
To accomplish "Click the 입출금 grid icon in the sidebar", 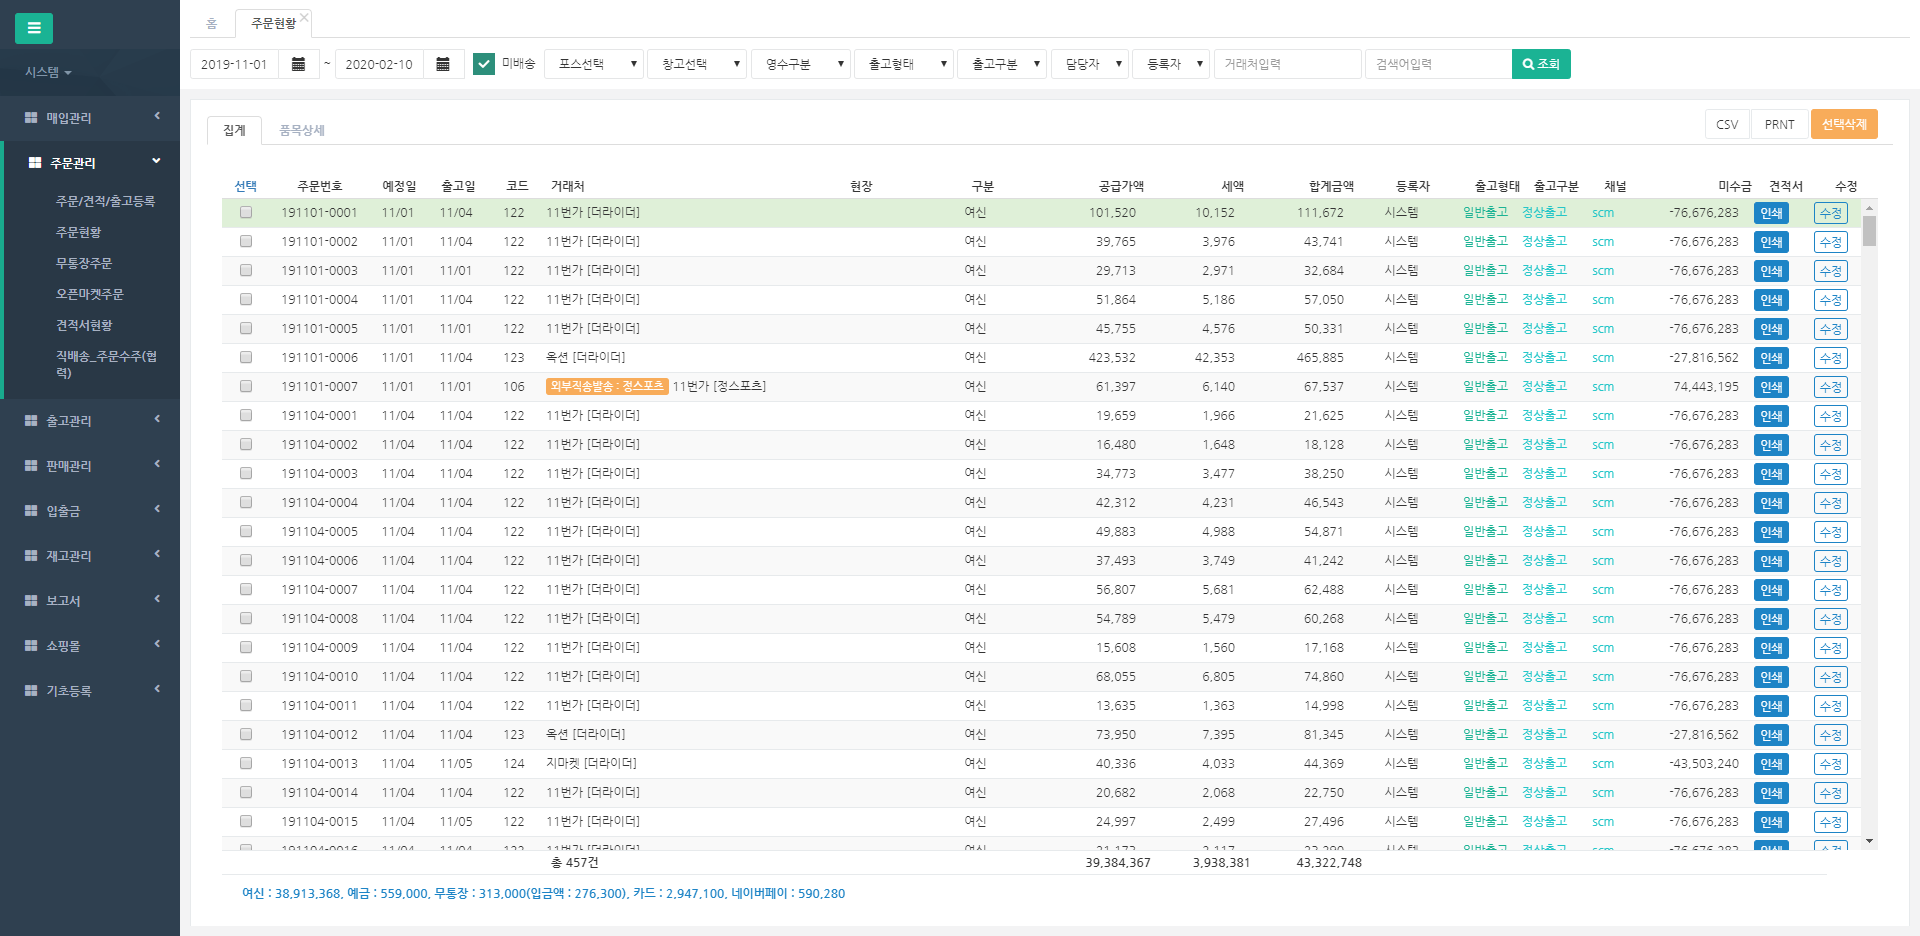I will [31, 511].
